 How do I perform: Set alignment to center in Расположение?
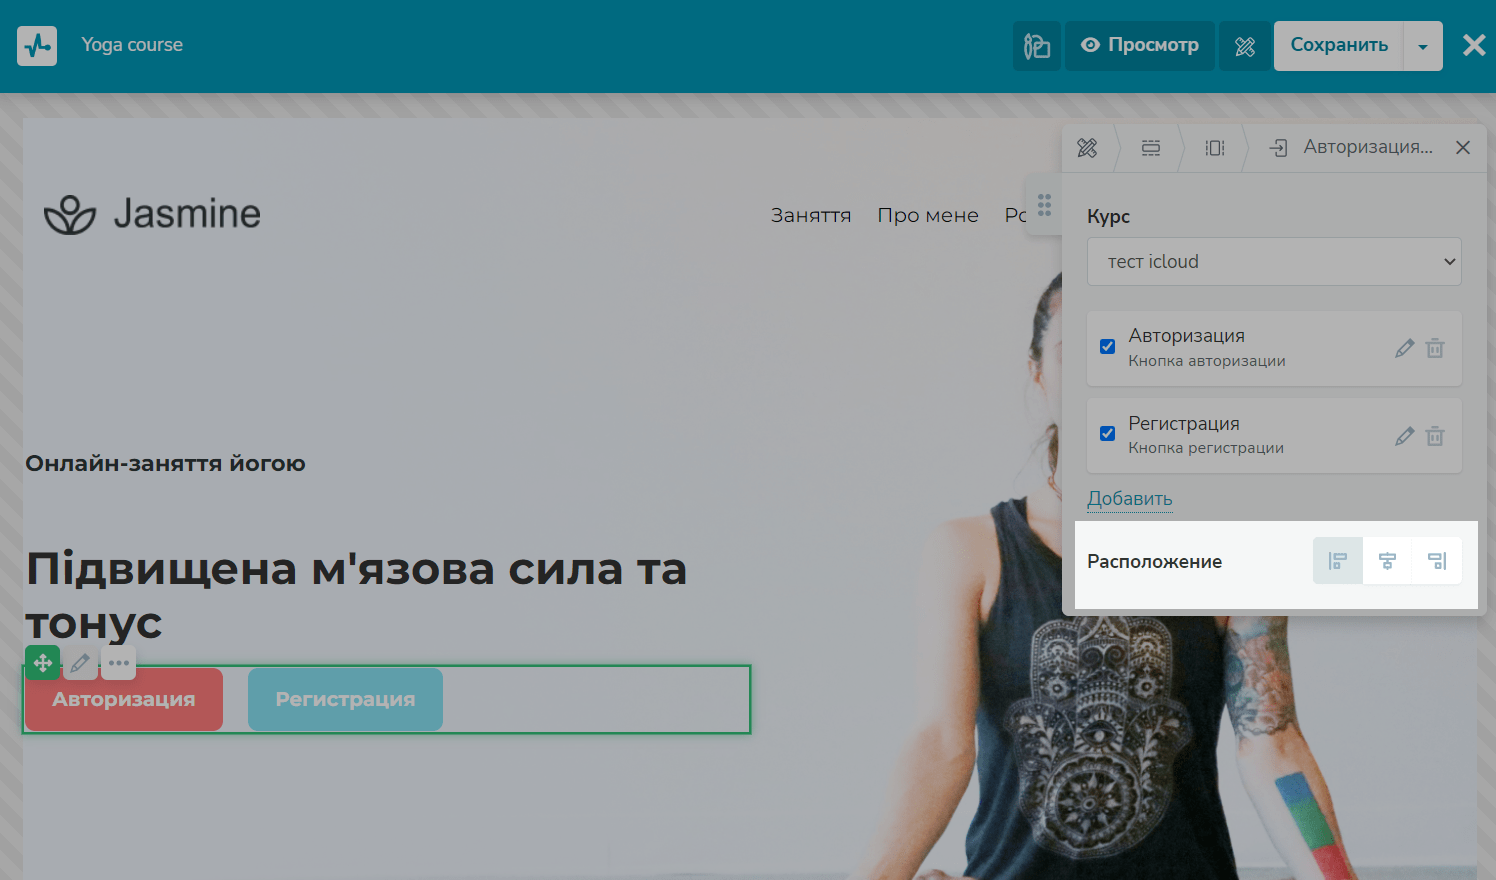[x=1387, y=561]
